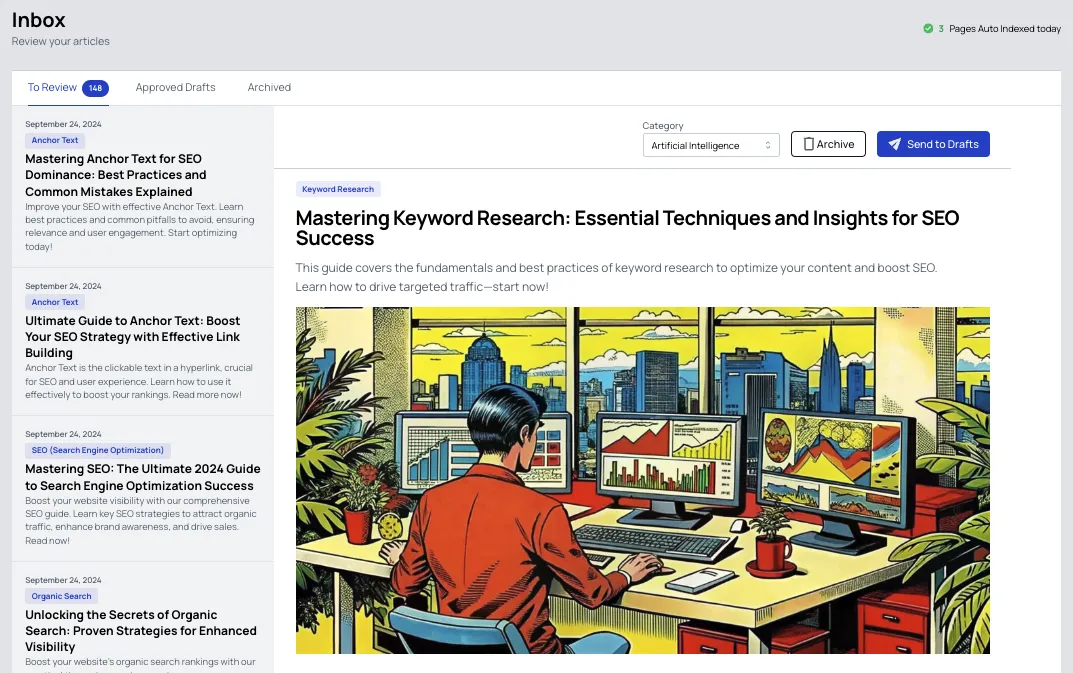Viewport: 1073px width, 673px height.
Task: Click the comic-style article cover image
Action: tap(643, 481)
